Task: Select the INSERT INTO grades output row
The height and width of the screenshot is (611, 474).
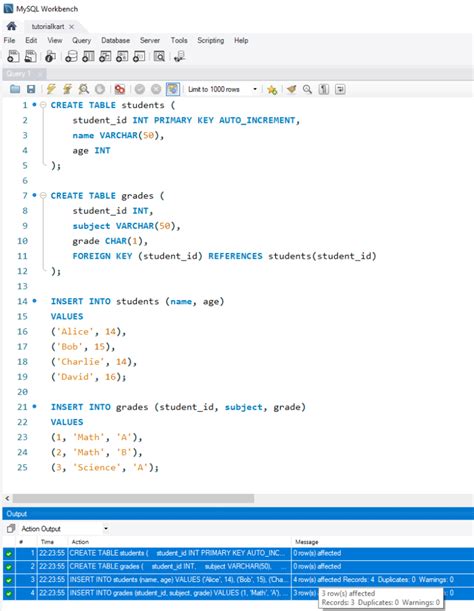Action: tap(238, 593)
